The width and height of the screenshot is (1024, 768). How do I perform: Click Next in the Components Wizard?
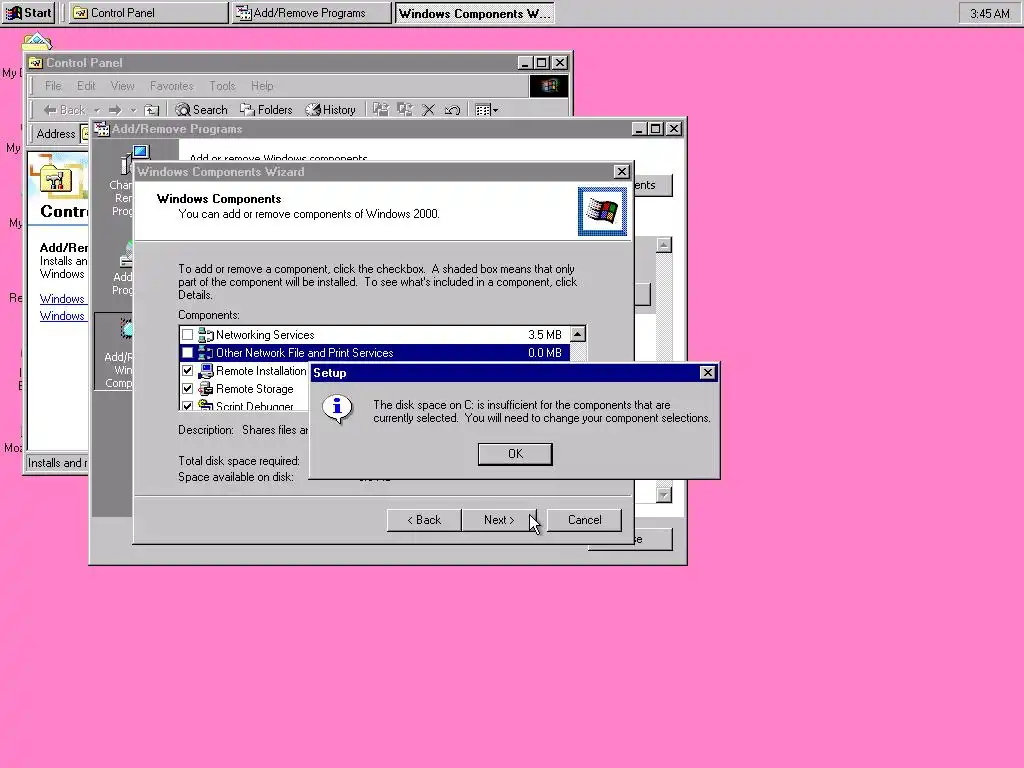499,520
